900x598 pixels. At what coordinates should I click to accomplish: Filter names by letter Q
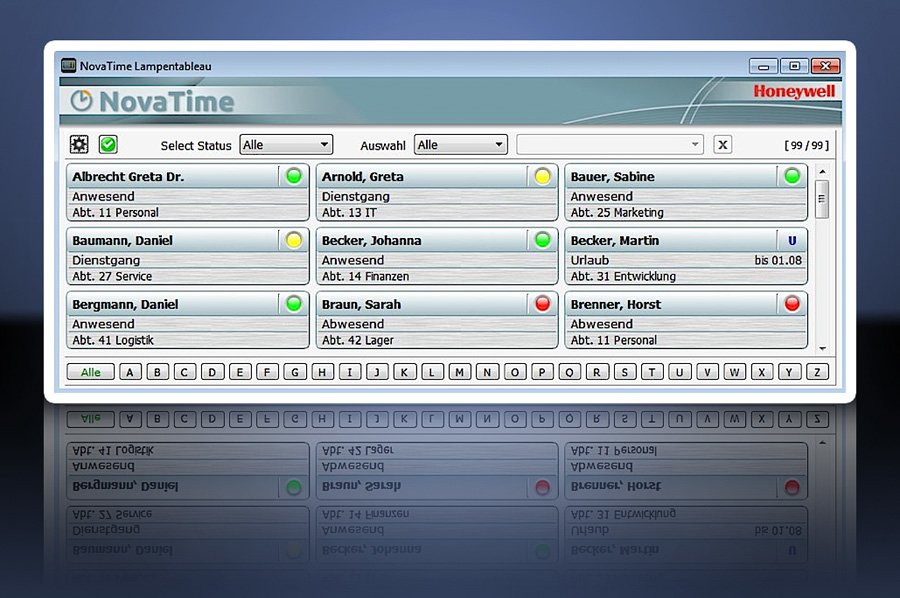569,372
